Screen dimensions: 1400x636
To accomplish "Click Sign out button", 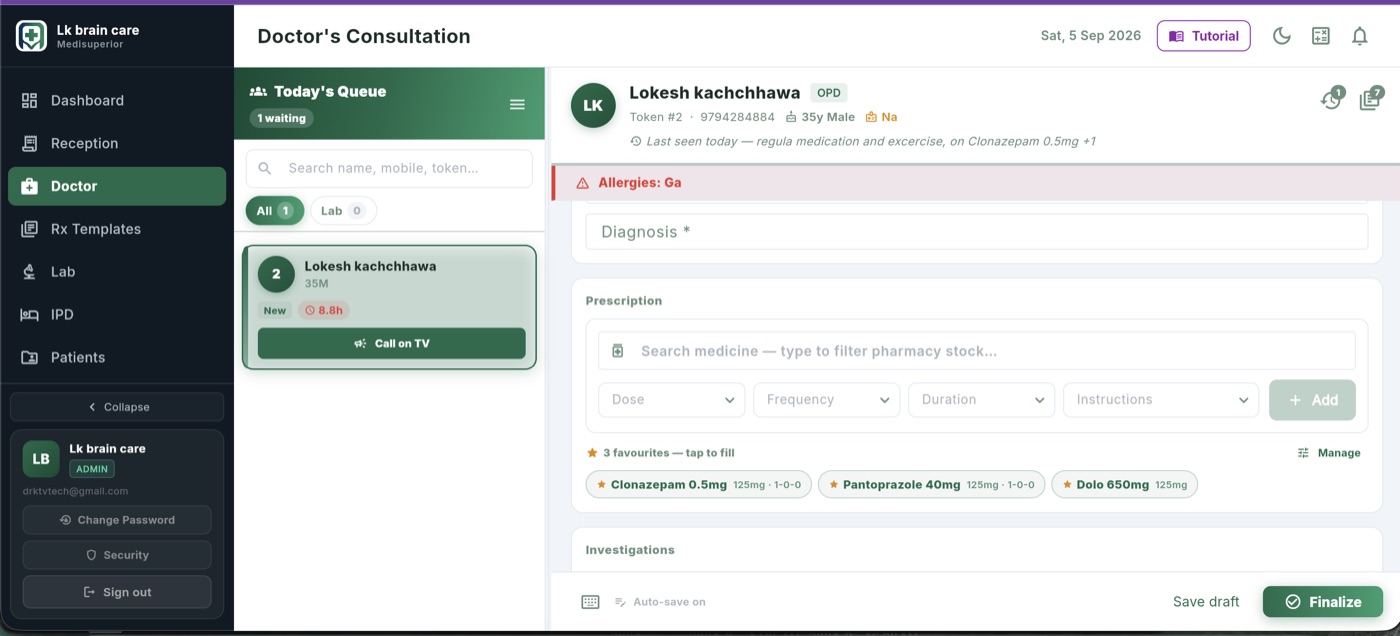I will click(x=117, y=592).
